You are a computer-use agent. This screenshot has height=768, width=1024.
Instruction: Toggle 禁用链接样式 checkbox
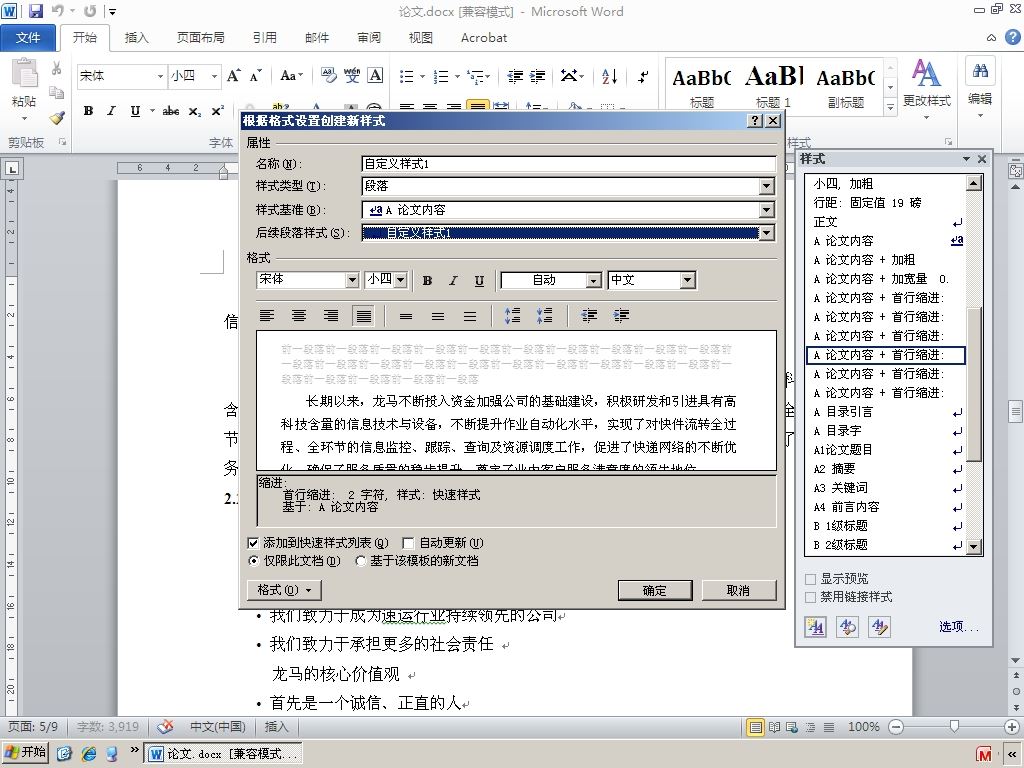pos(810,598)
